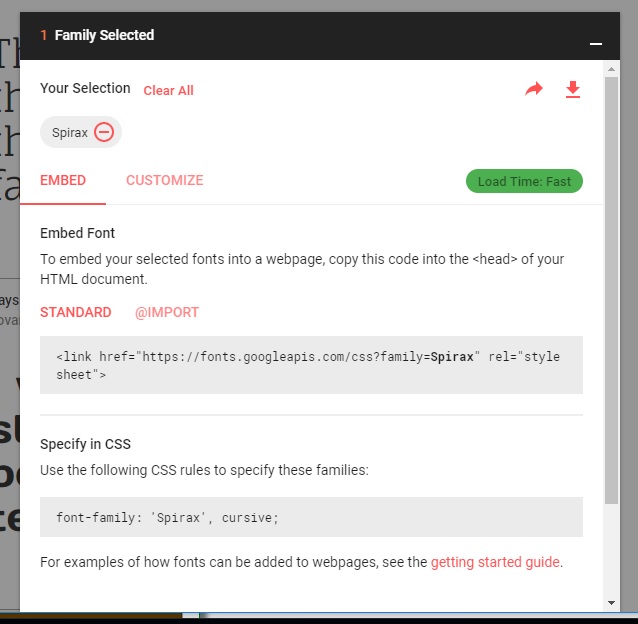Click the Clear All link
638x624 pixels.
(168, 90)
